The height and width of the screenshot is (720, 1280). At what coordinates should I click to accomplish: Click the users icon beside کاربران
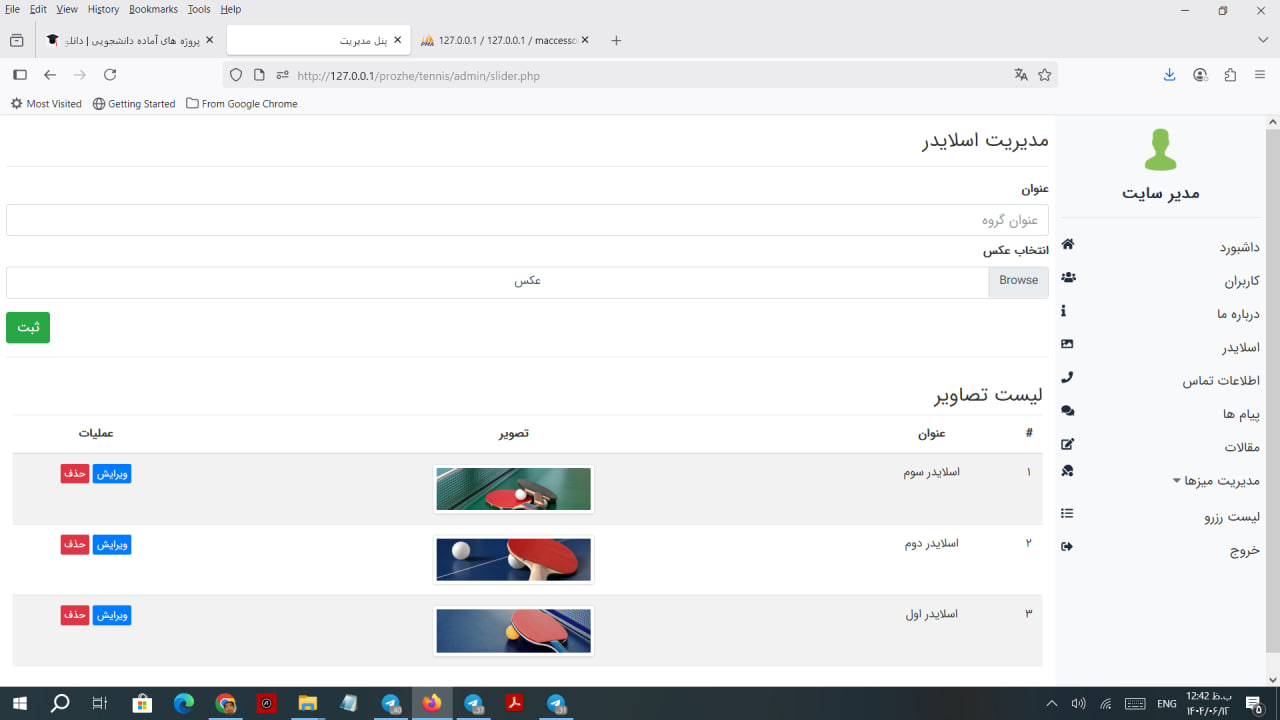click(1067, 278)
